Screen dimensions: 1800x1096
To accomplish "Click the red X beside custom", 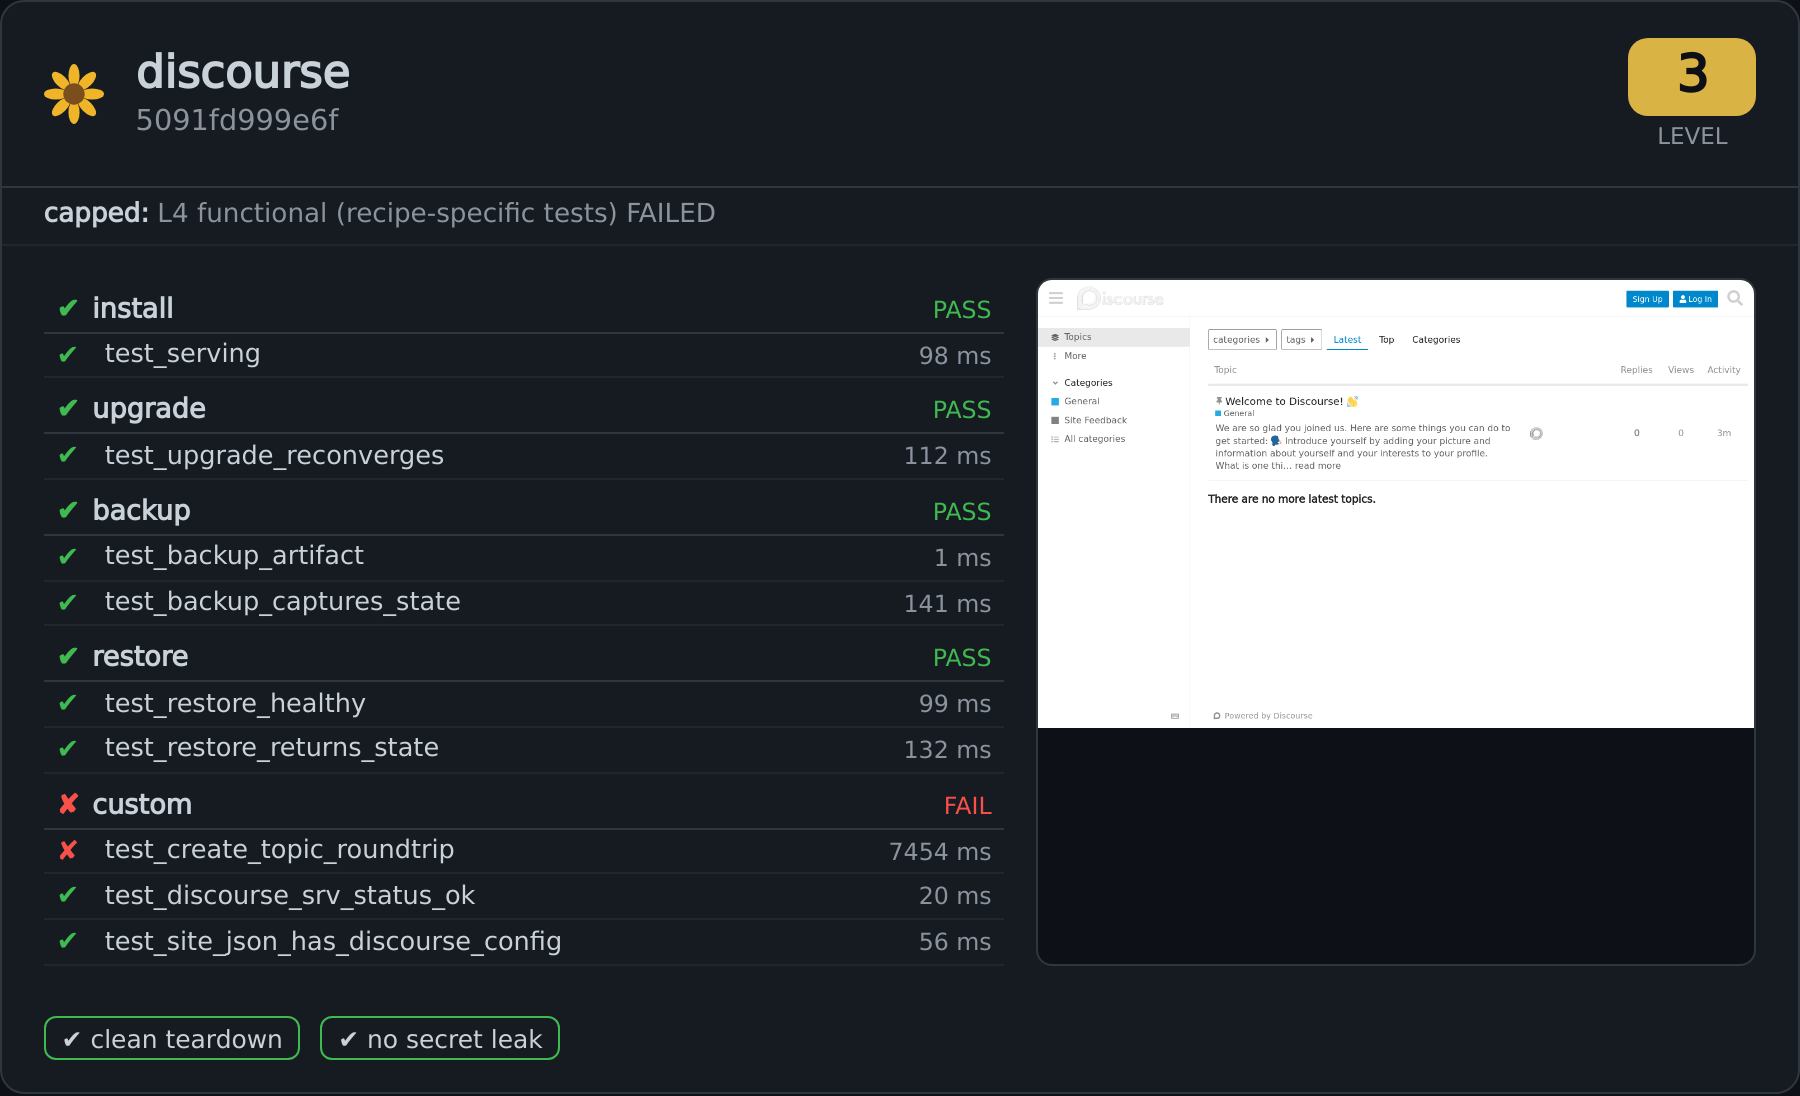I will pyautogui.click(x=68, y=804).
